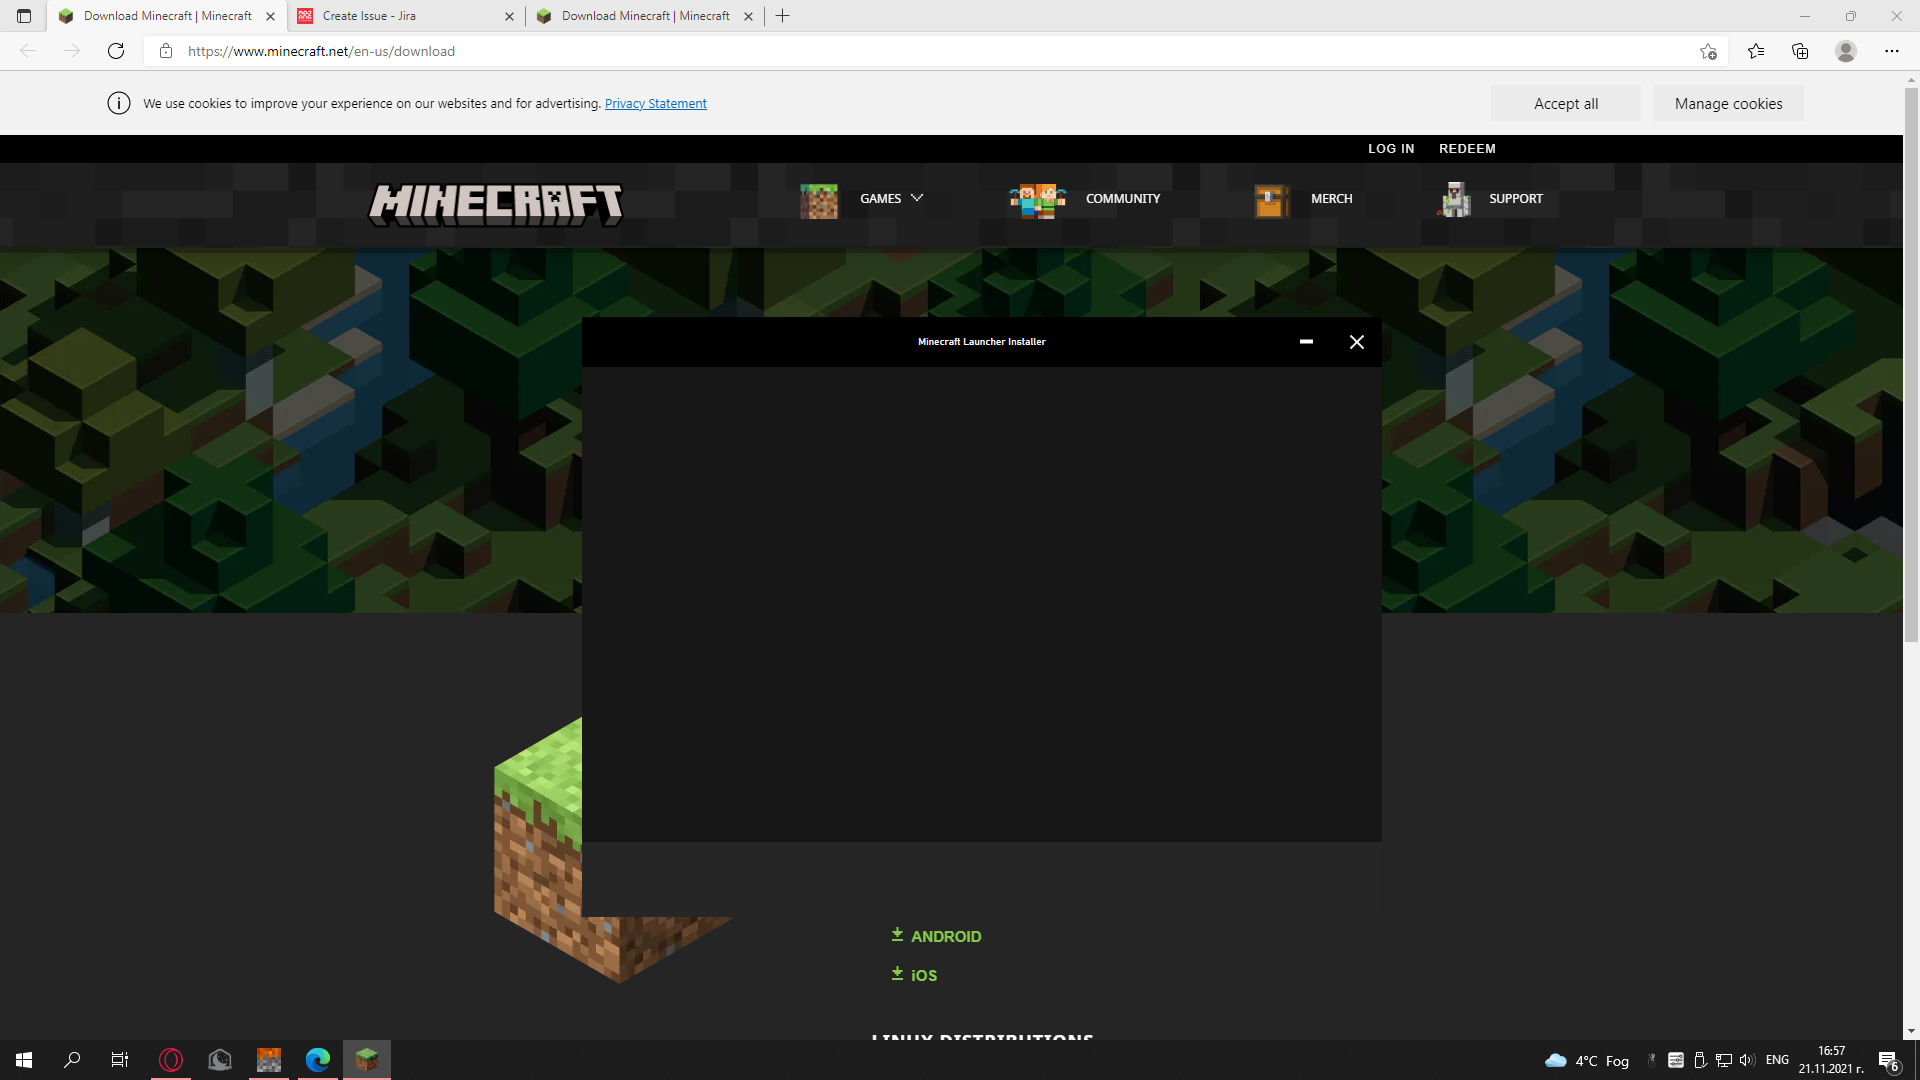Refresh the page with reload icon
Image resolution: width=1920 pixels, height=1080 pixels.
[116, 51]
